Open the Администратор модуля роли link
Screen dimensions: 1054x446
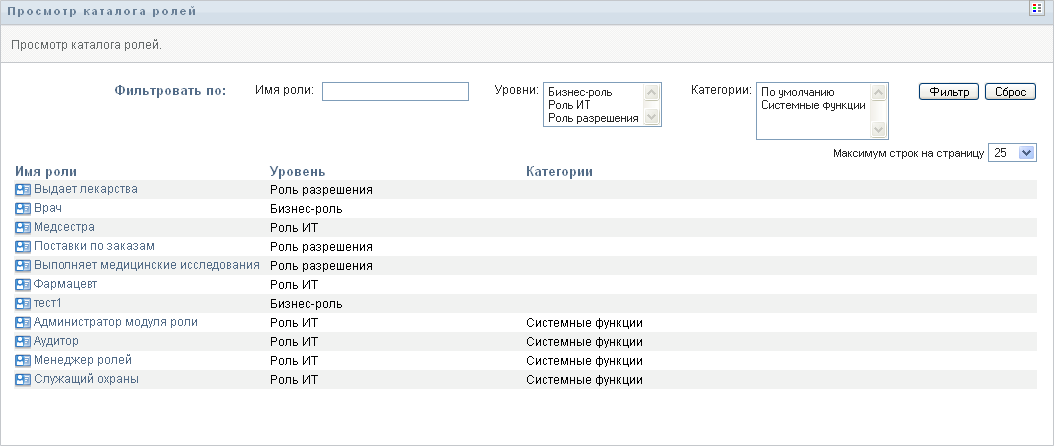coord(116,322)
